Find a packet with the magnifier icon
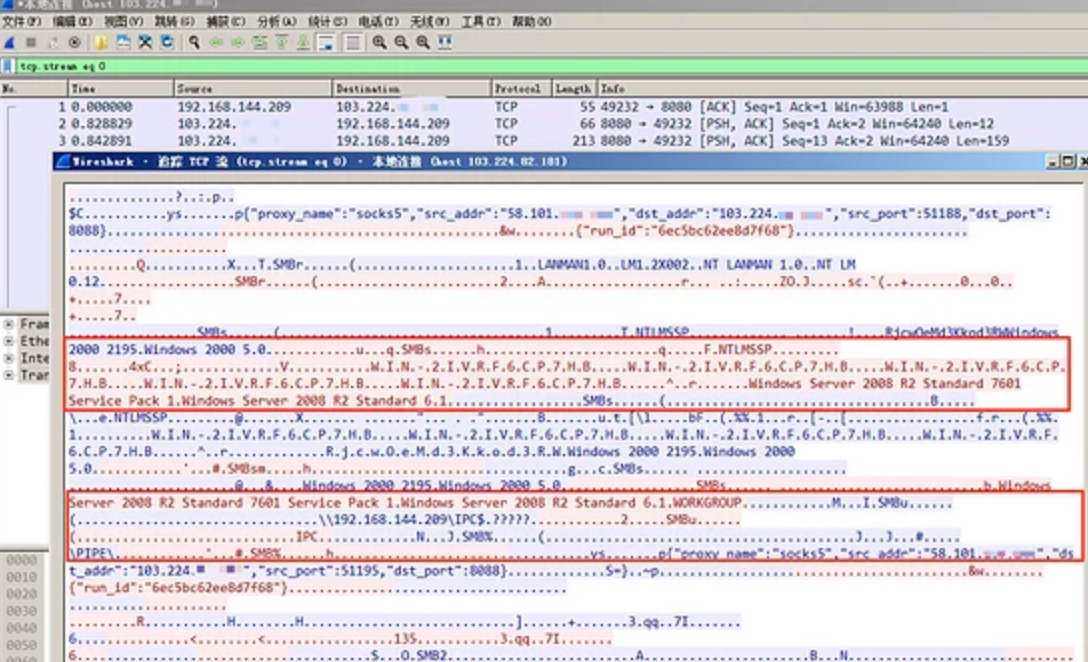 pyautogui.click(x=194, y=43)
